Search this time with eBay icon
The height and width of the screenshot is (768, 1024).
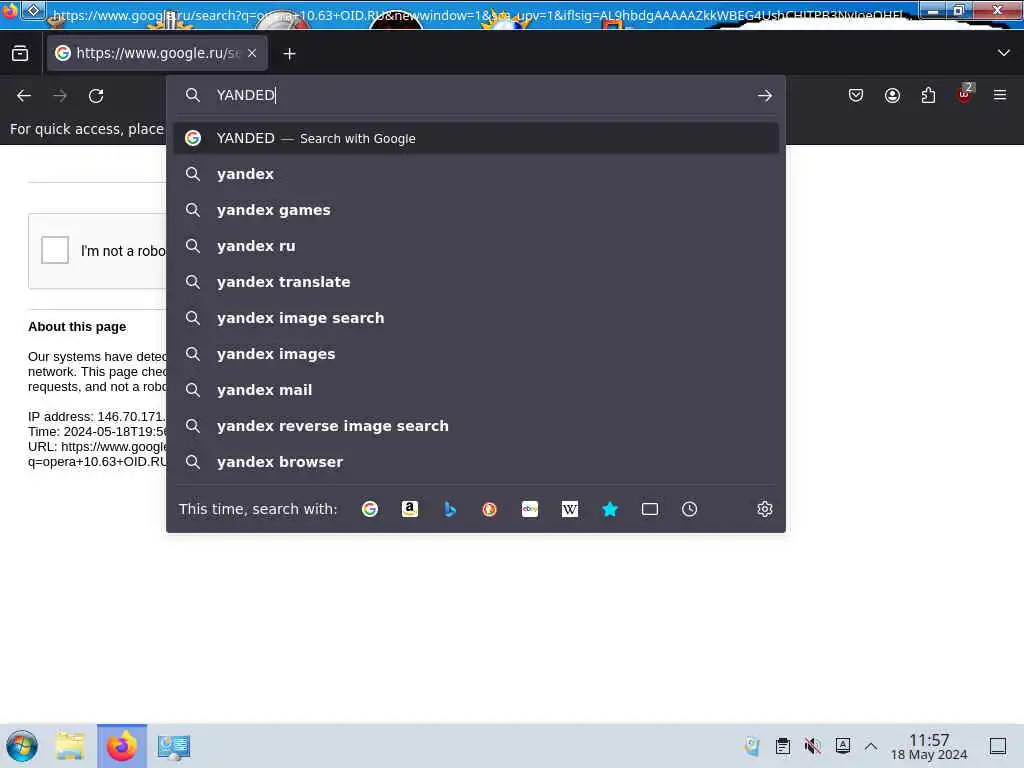pos(530,509)
